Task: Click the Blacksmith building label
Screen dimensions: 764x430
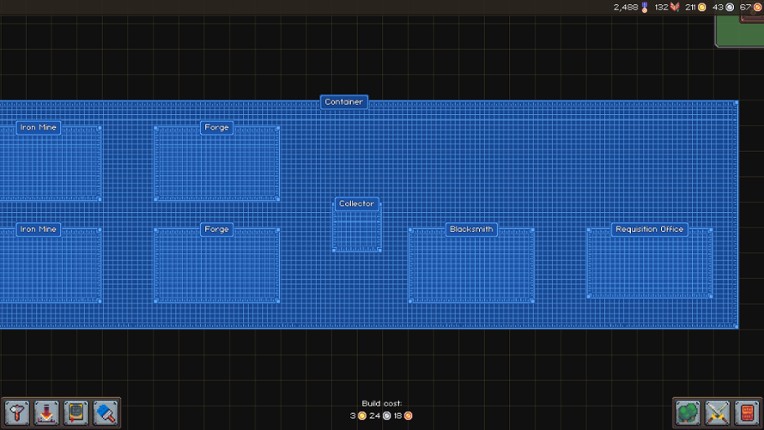Action: click(x=471, y=230)
